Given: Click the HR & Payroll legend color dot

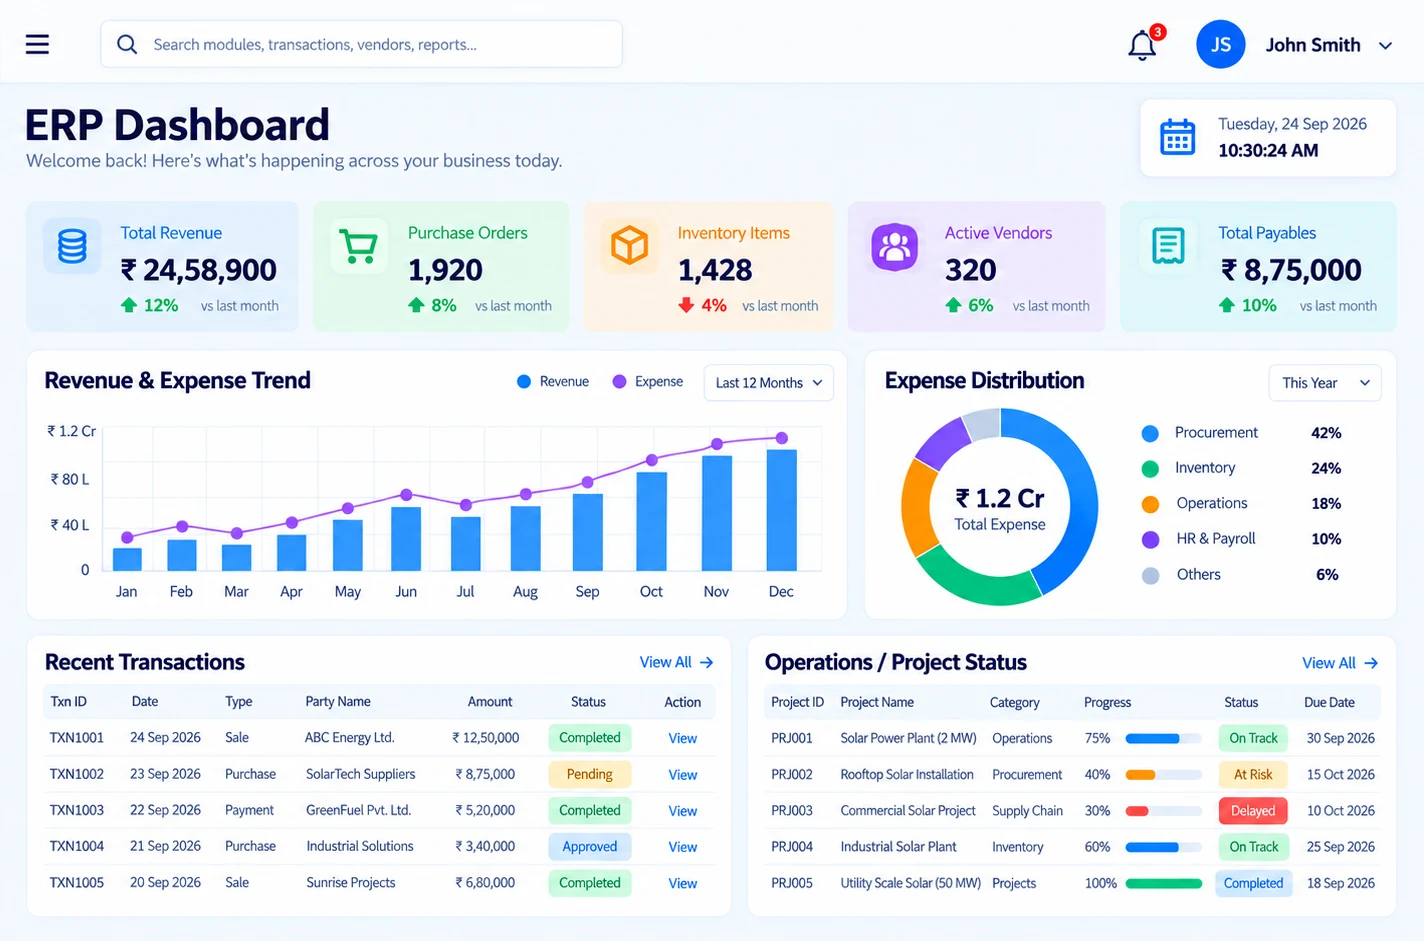Looking at the screenshot, I should coord(1150,539).
